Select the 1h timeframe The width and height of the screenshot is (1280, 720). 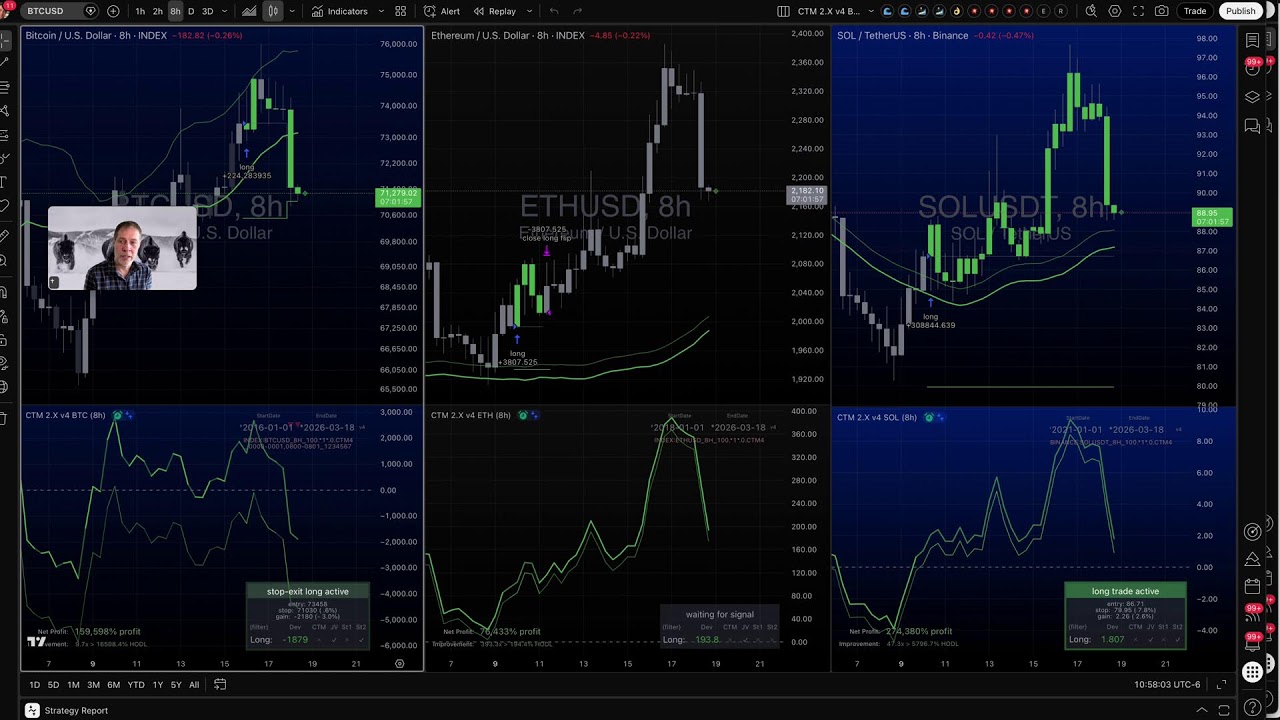140,11
